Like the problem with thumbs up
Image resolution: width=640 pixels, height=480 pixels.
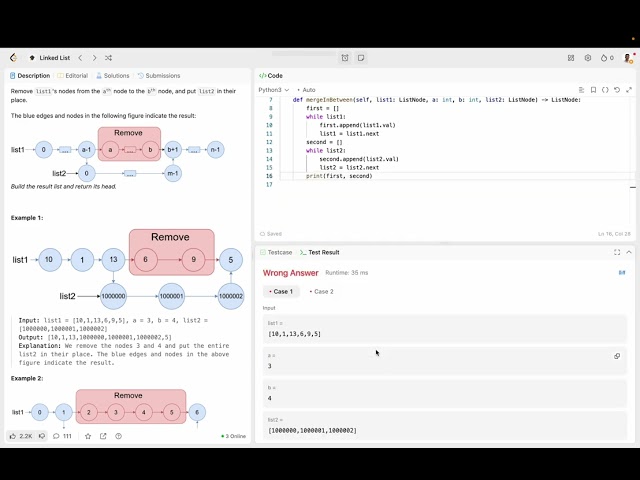click(x=14, y=436)
